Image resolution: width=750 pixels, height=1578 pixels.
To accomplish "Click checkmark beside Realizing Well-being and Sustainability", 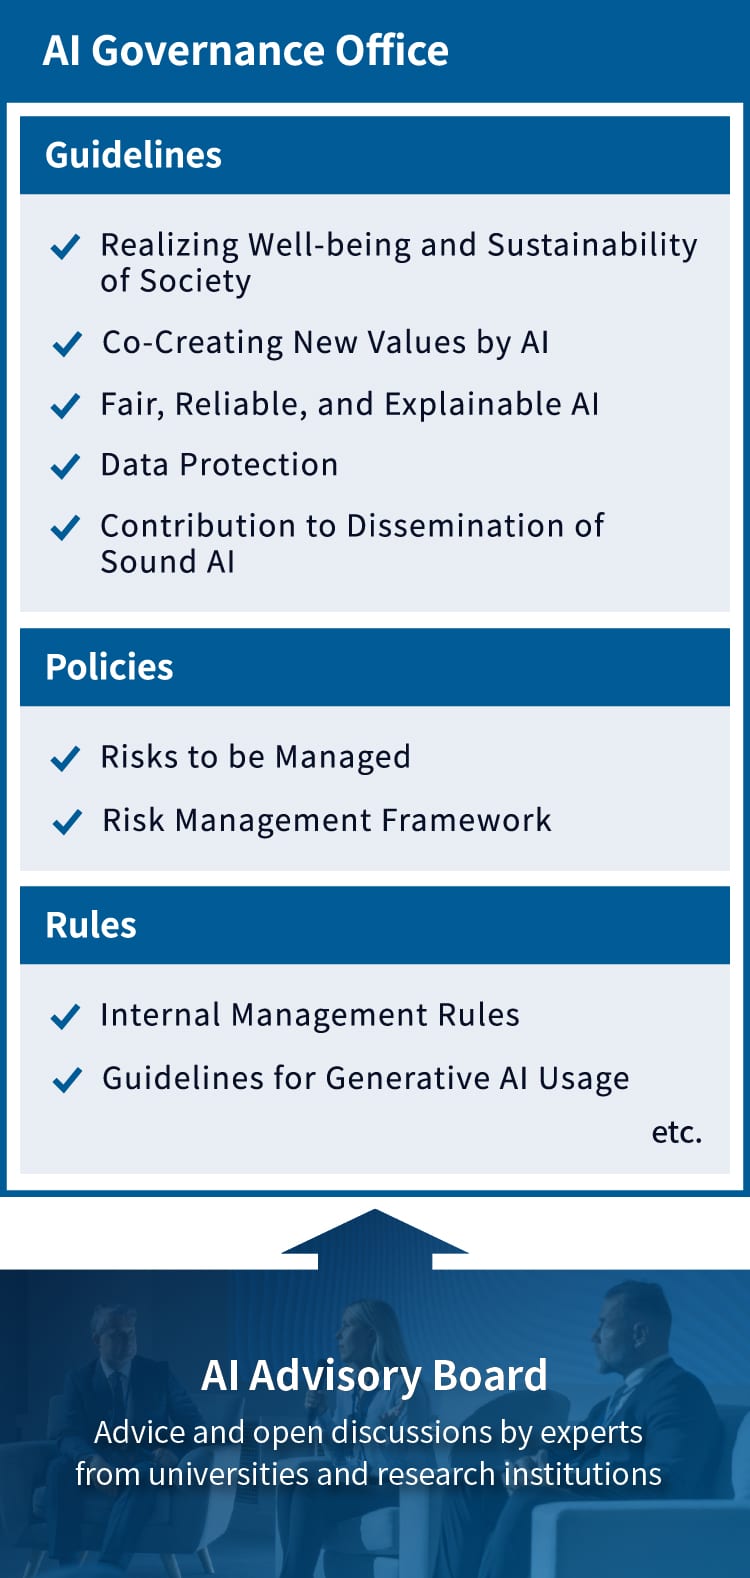I will click(65, 246).
